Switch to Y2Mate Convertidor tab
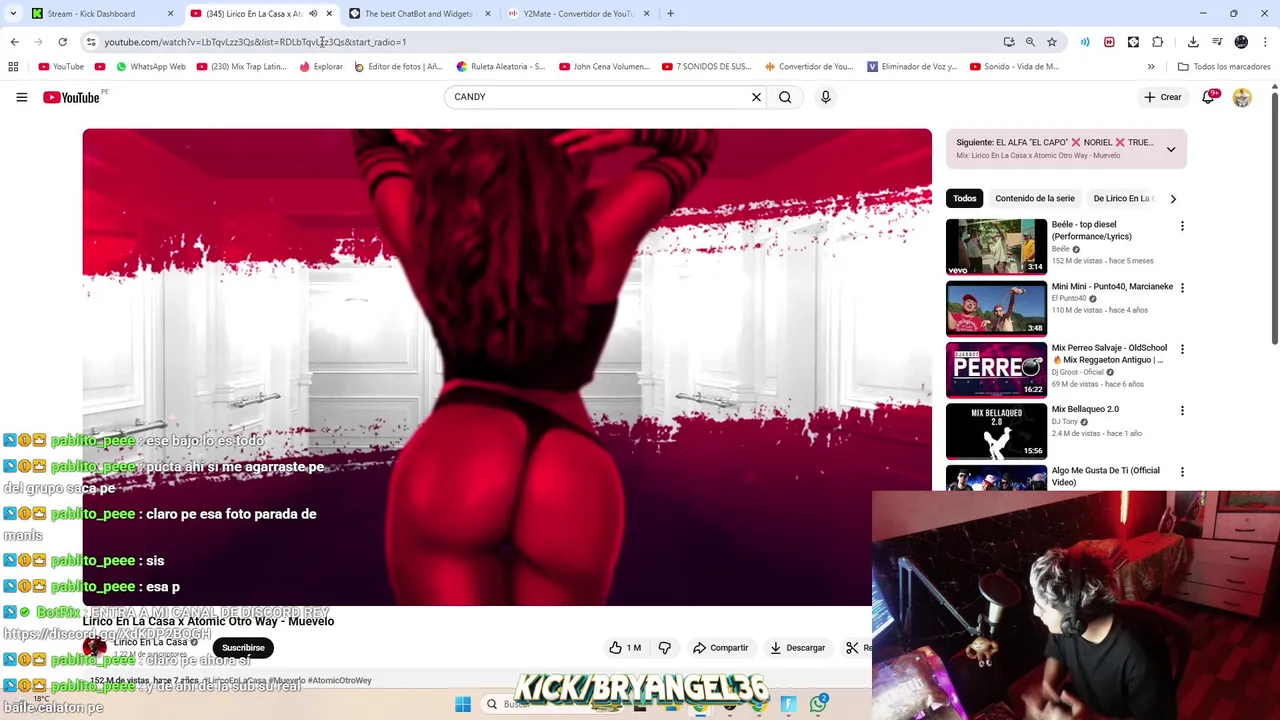Viewport: 1280px width, 720px height. (578, 14)
